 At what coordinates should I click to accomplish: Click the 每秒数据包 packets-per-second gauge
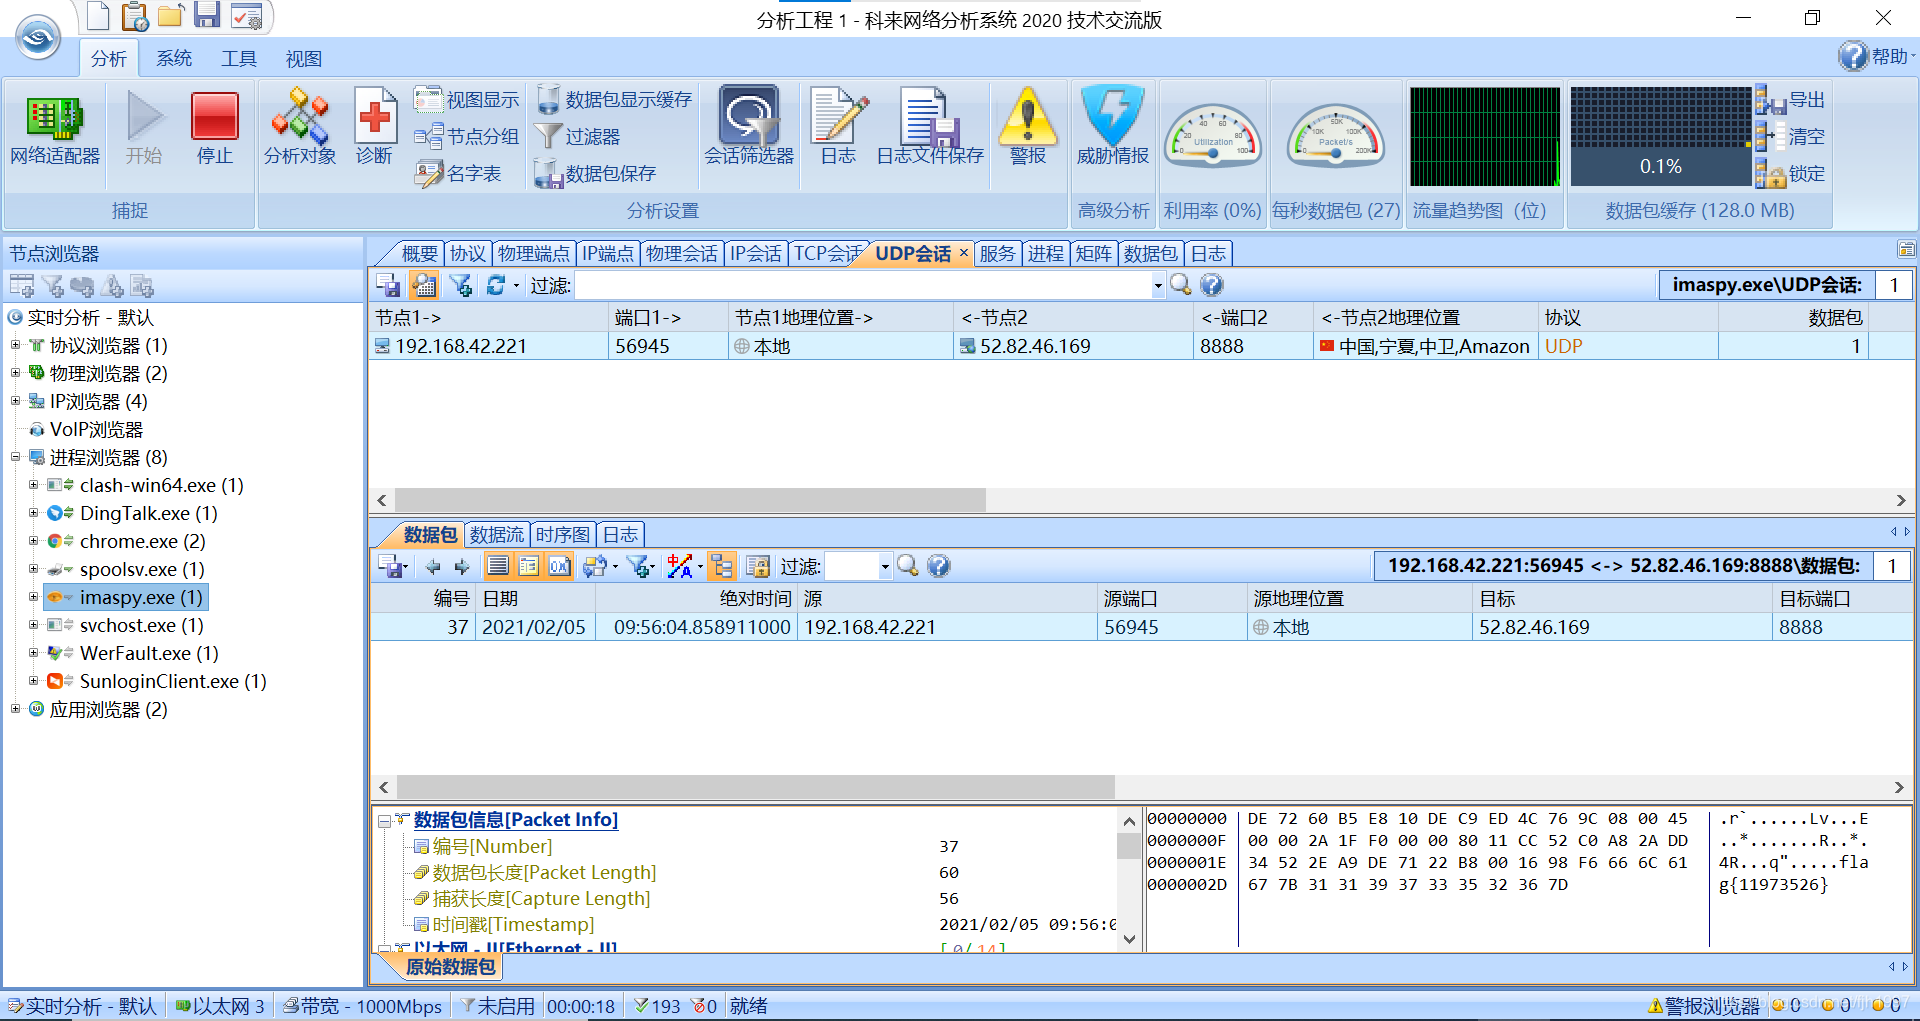pyautogui.click(x=1336, y=138)
